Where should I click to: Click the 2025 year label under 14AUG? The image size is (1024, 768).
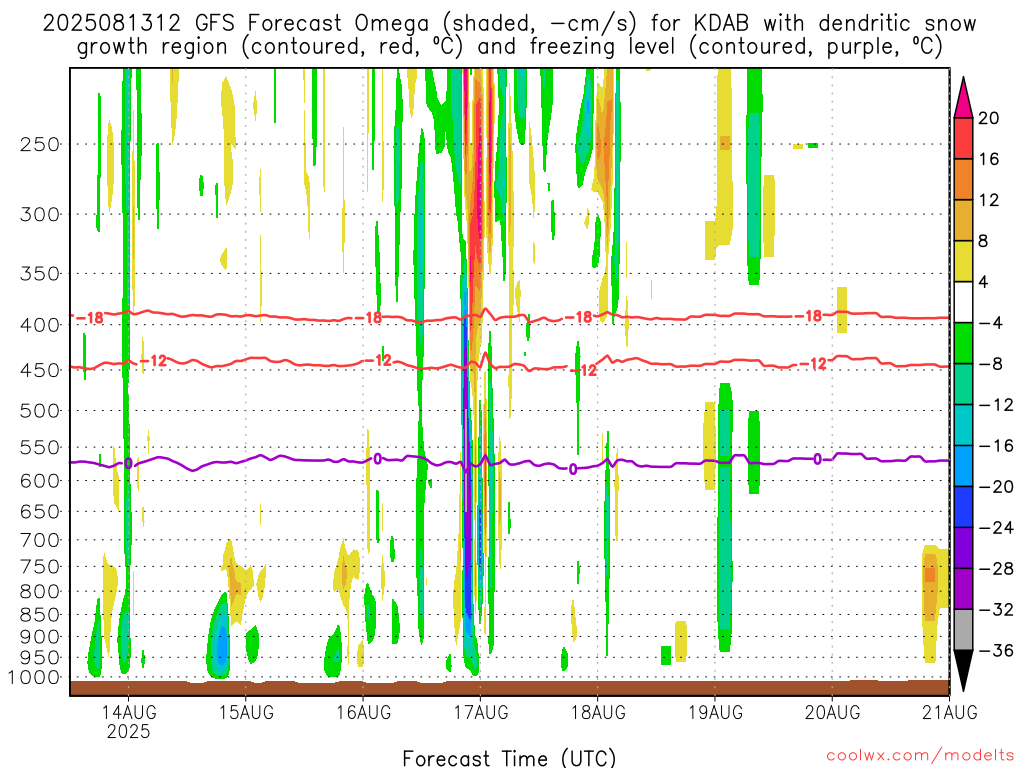click(129, 731)
